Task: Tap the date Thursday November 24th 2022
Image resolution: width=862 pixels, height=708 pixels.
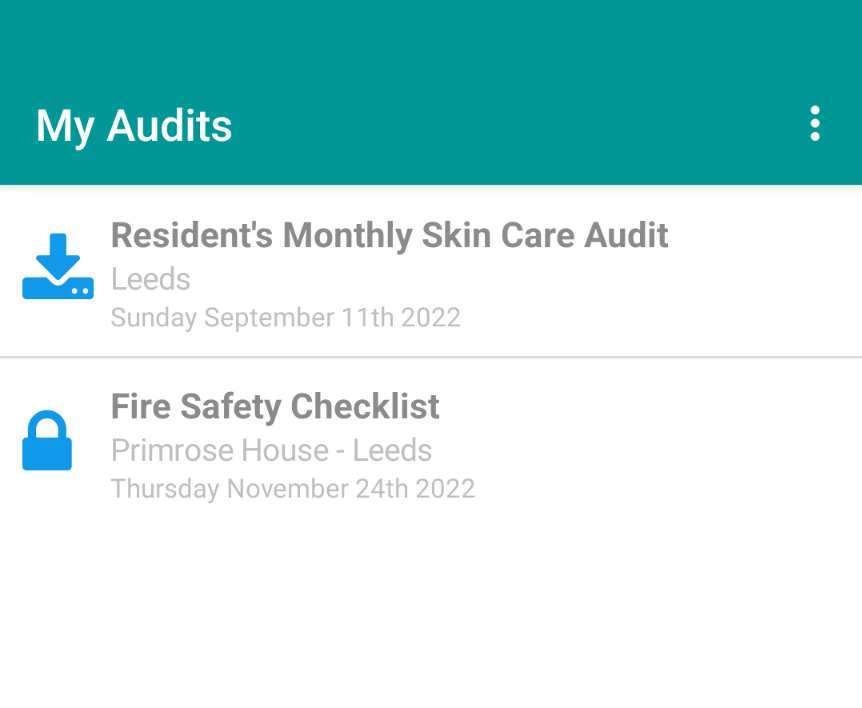Action: coord(293,488)
